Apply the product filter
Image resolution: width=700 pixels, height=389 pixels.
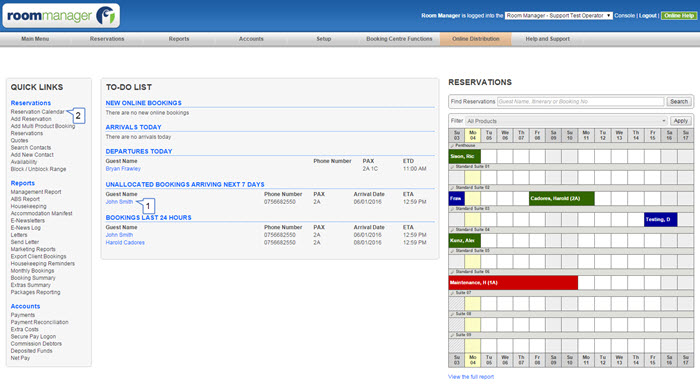[x=680, y=121]
